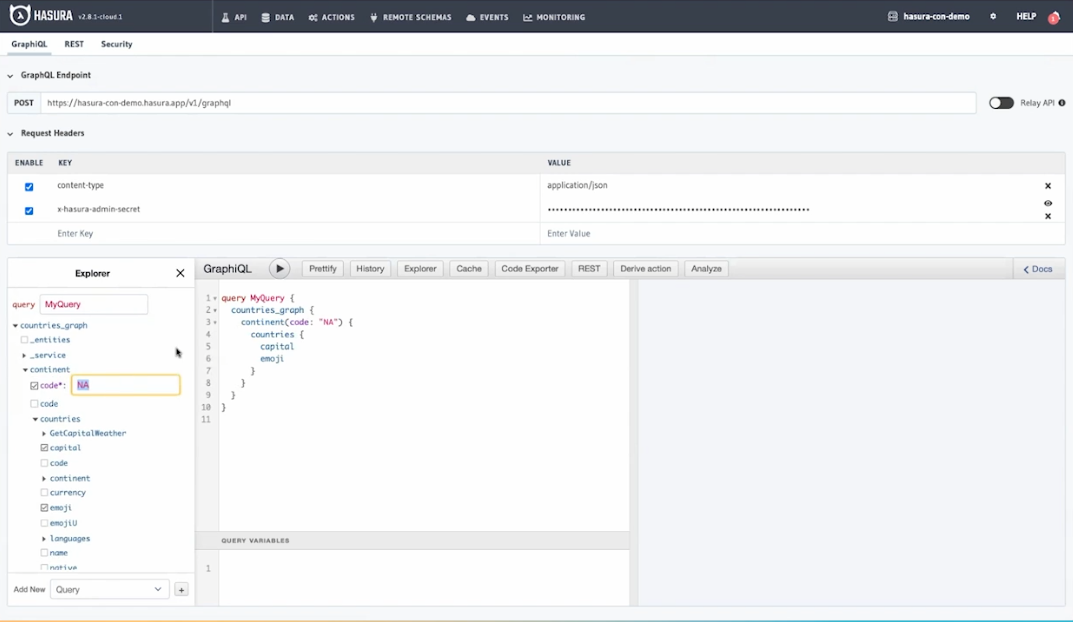Close the Explorer panel with X icon
This screenshot has height=622, width=1073.
[180, 273]
